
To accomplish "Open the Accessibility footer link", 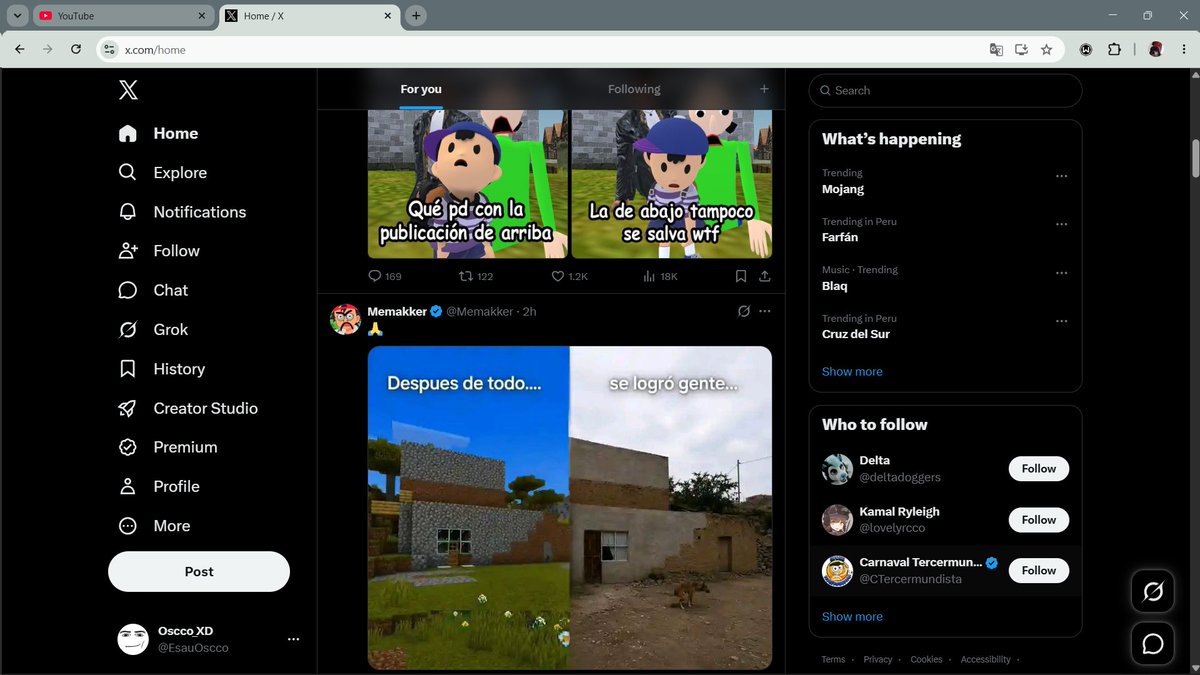I will (x=985, y=660).
